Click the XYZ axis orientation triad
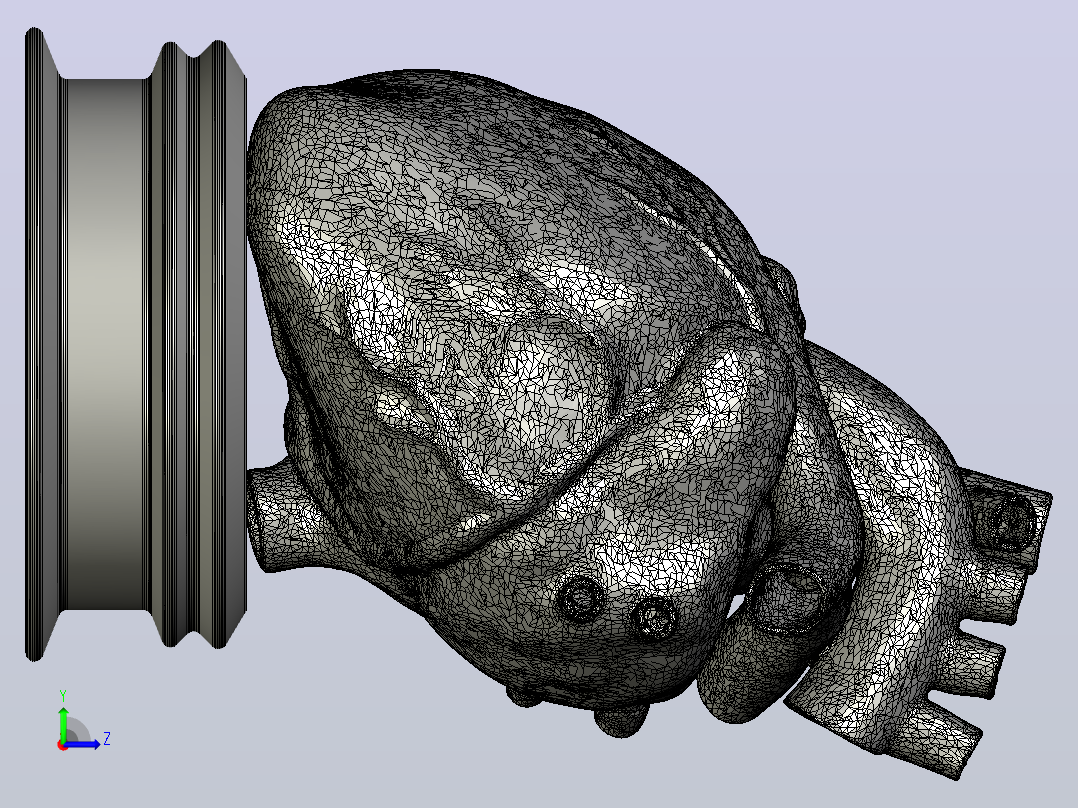The image size is (1078, 808). tap(82, 722)
